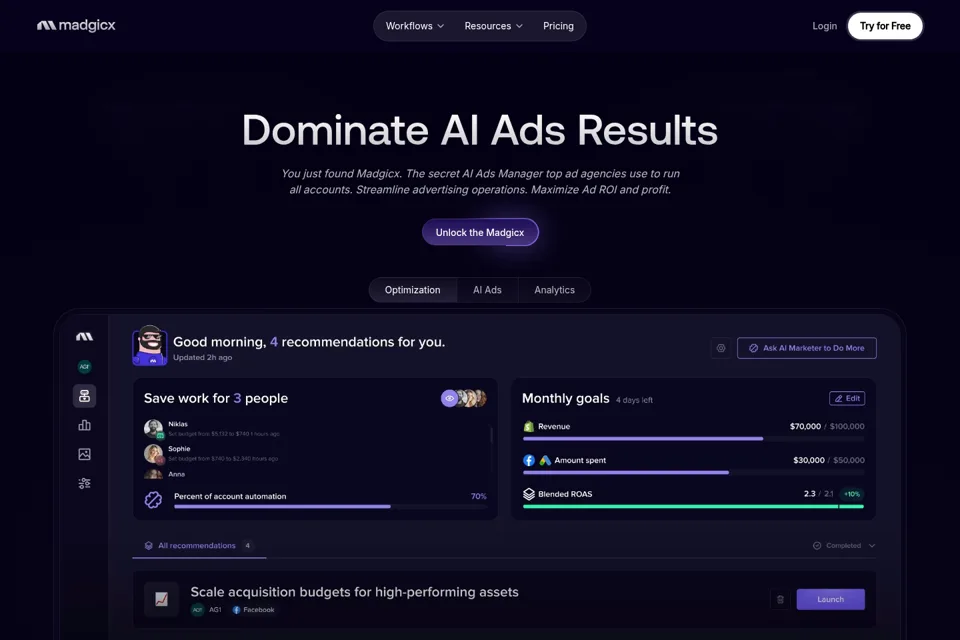This screenshot has height=640, width=960.
Task: Click the Updated 2h ago text
Action: [x=203, y=357]
